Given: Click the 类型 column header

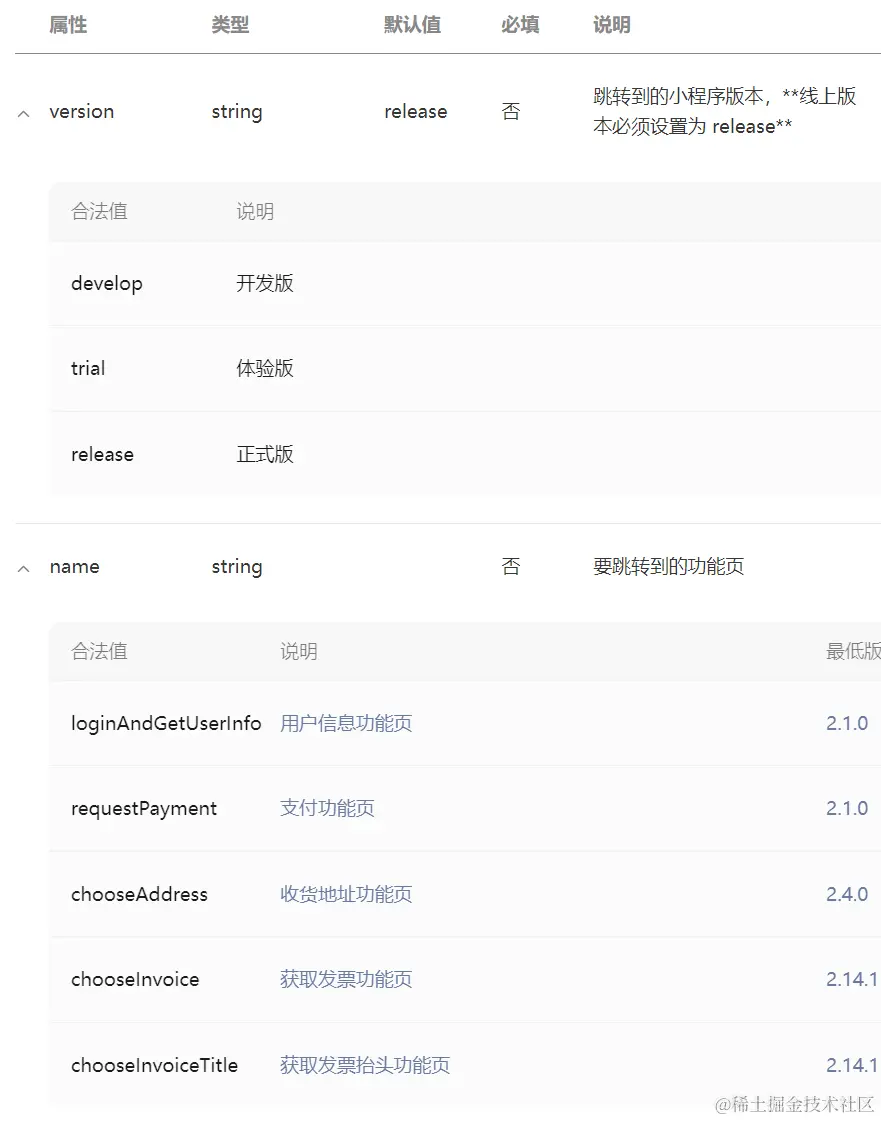Looking at the screenshot, I should [230, 25].
